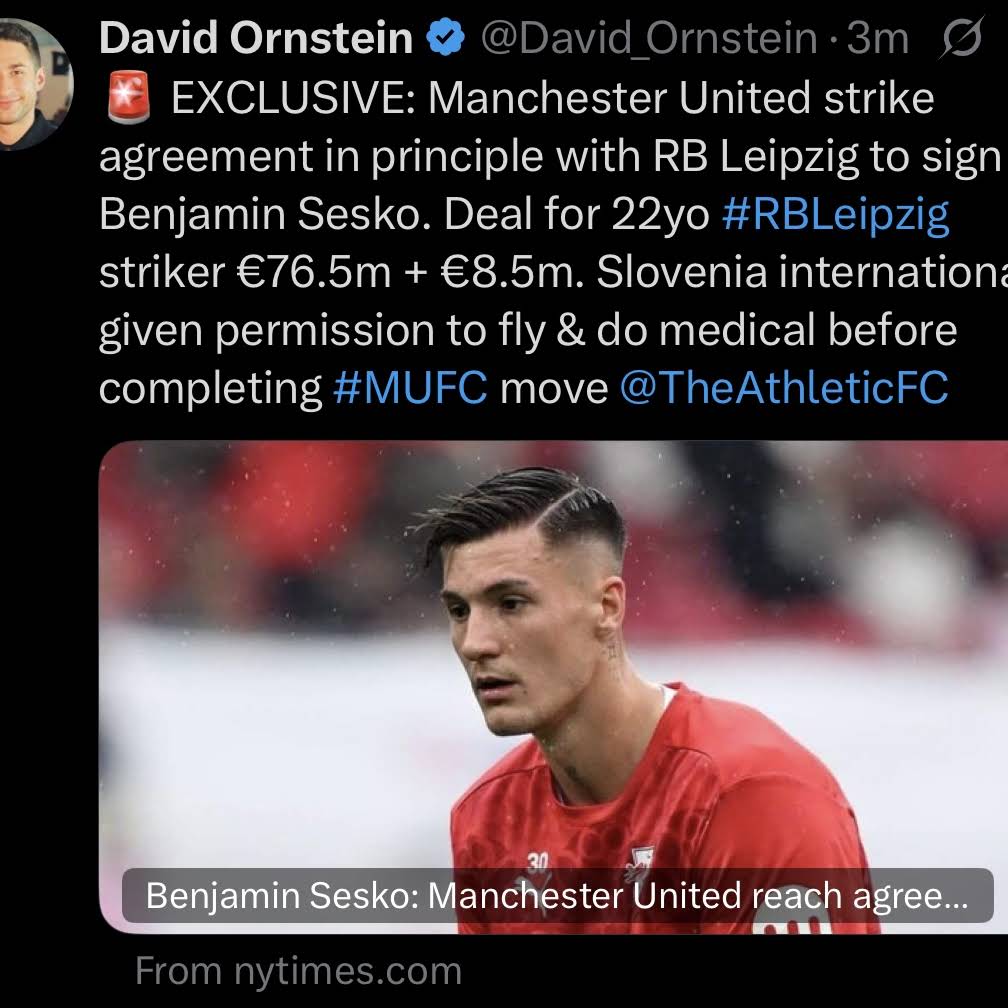Visit the @TheAthleticFC mention
Screen dimensions: 1008x1008
784,388
